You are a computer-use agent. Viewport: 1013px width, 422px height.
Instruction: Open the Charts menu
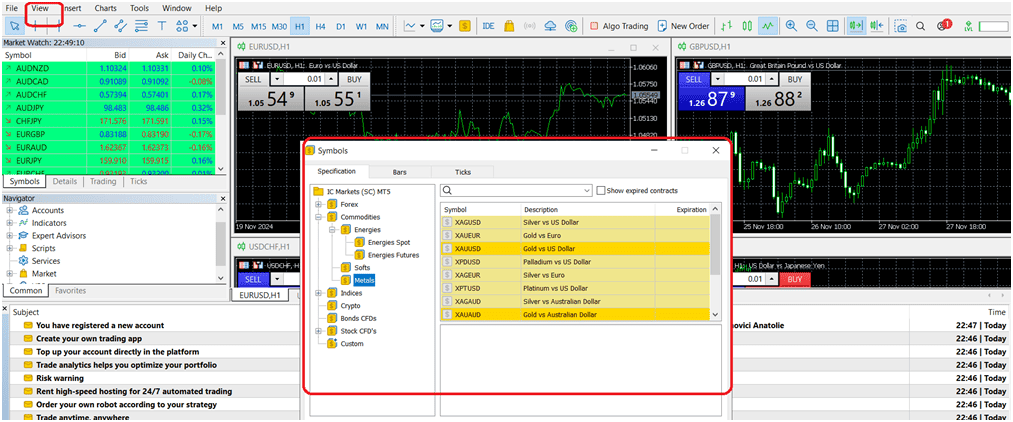105,8
